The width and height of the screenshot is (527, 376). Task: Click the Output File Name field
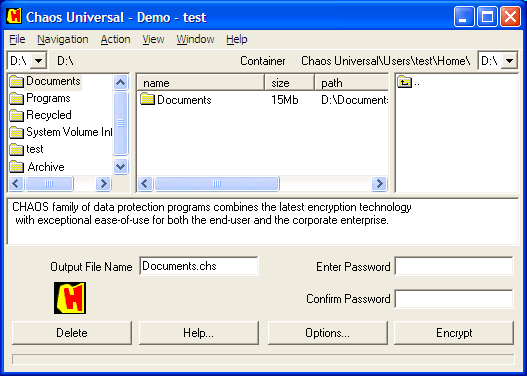199,266
